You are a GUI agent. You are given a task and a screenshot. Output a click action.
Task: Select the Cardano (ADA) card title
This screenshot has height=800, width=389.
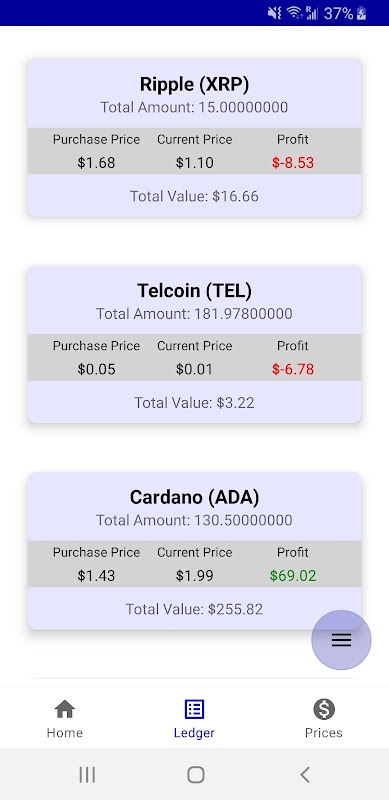(x=194, y=497)
